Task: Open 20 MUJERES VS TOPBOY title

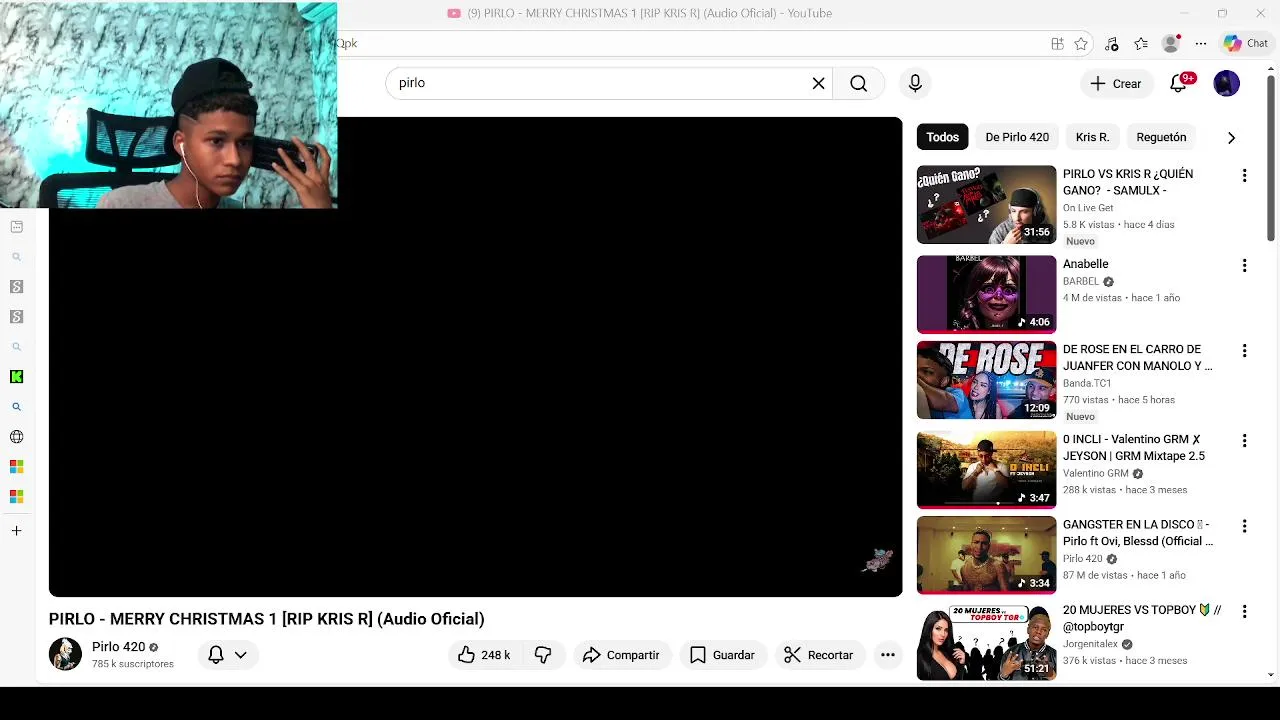Action: [1142, 618]
